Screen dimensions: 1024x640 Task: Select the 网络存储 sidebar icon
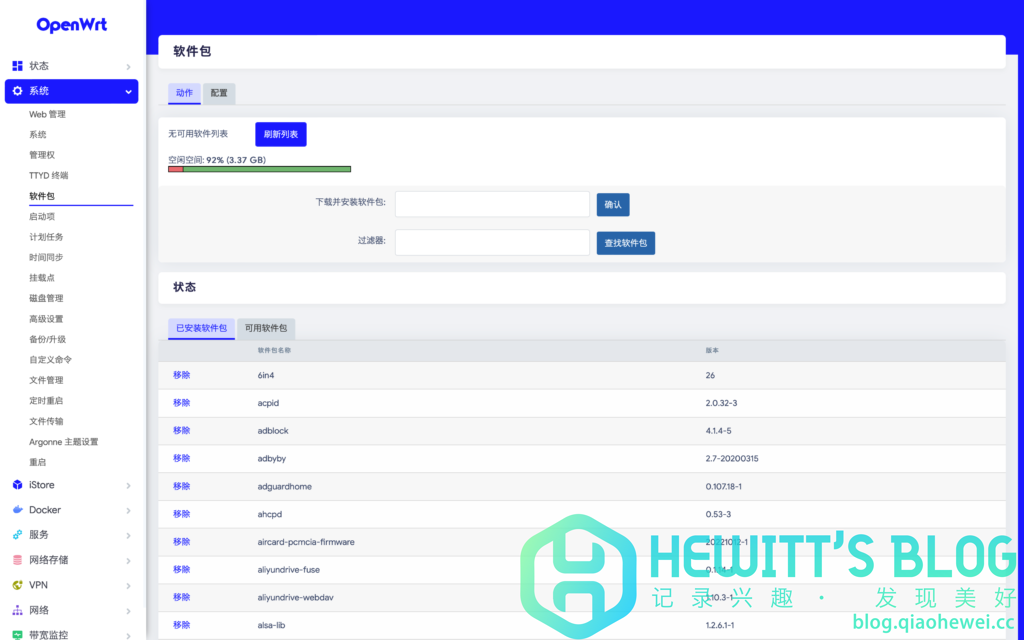(15, 561)
